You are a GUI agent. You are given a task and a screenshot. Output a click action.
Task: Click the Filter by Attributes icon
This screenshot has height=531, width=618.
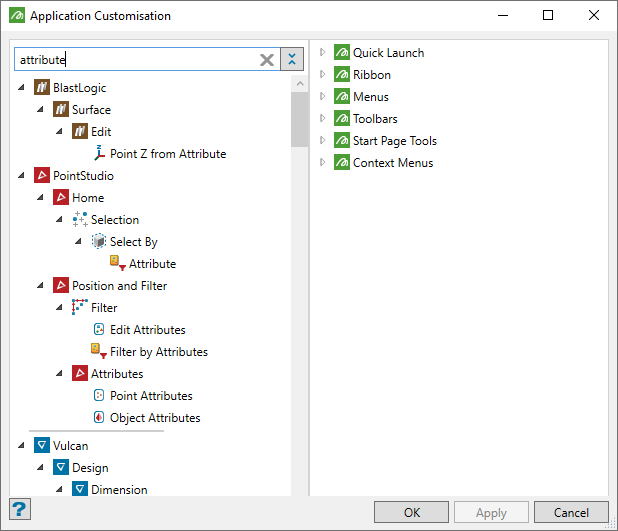(99, 351)
